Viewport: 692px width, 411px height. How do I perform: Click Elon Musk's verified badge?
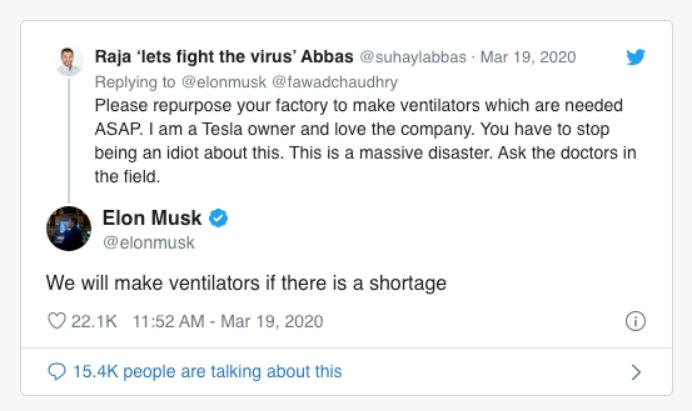tap(219, 219)
